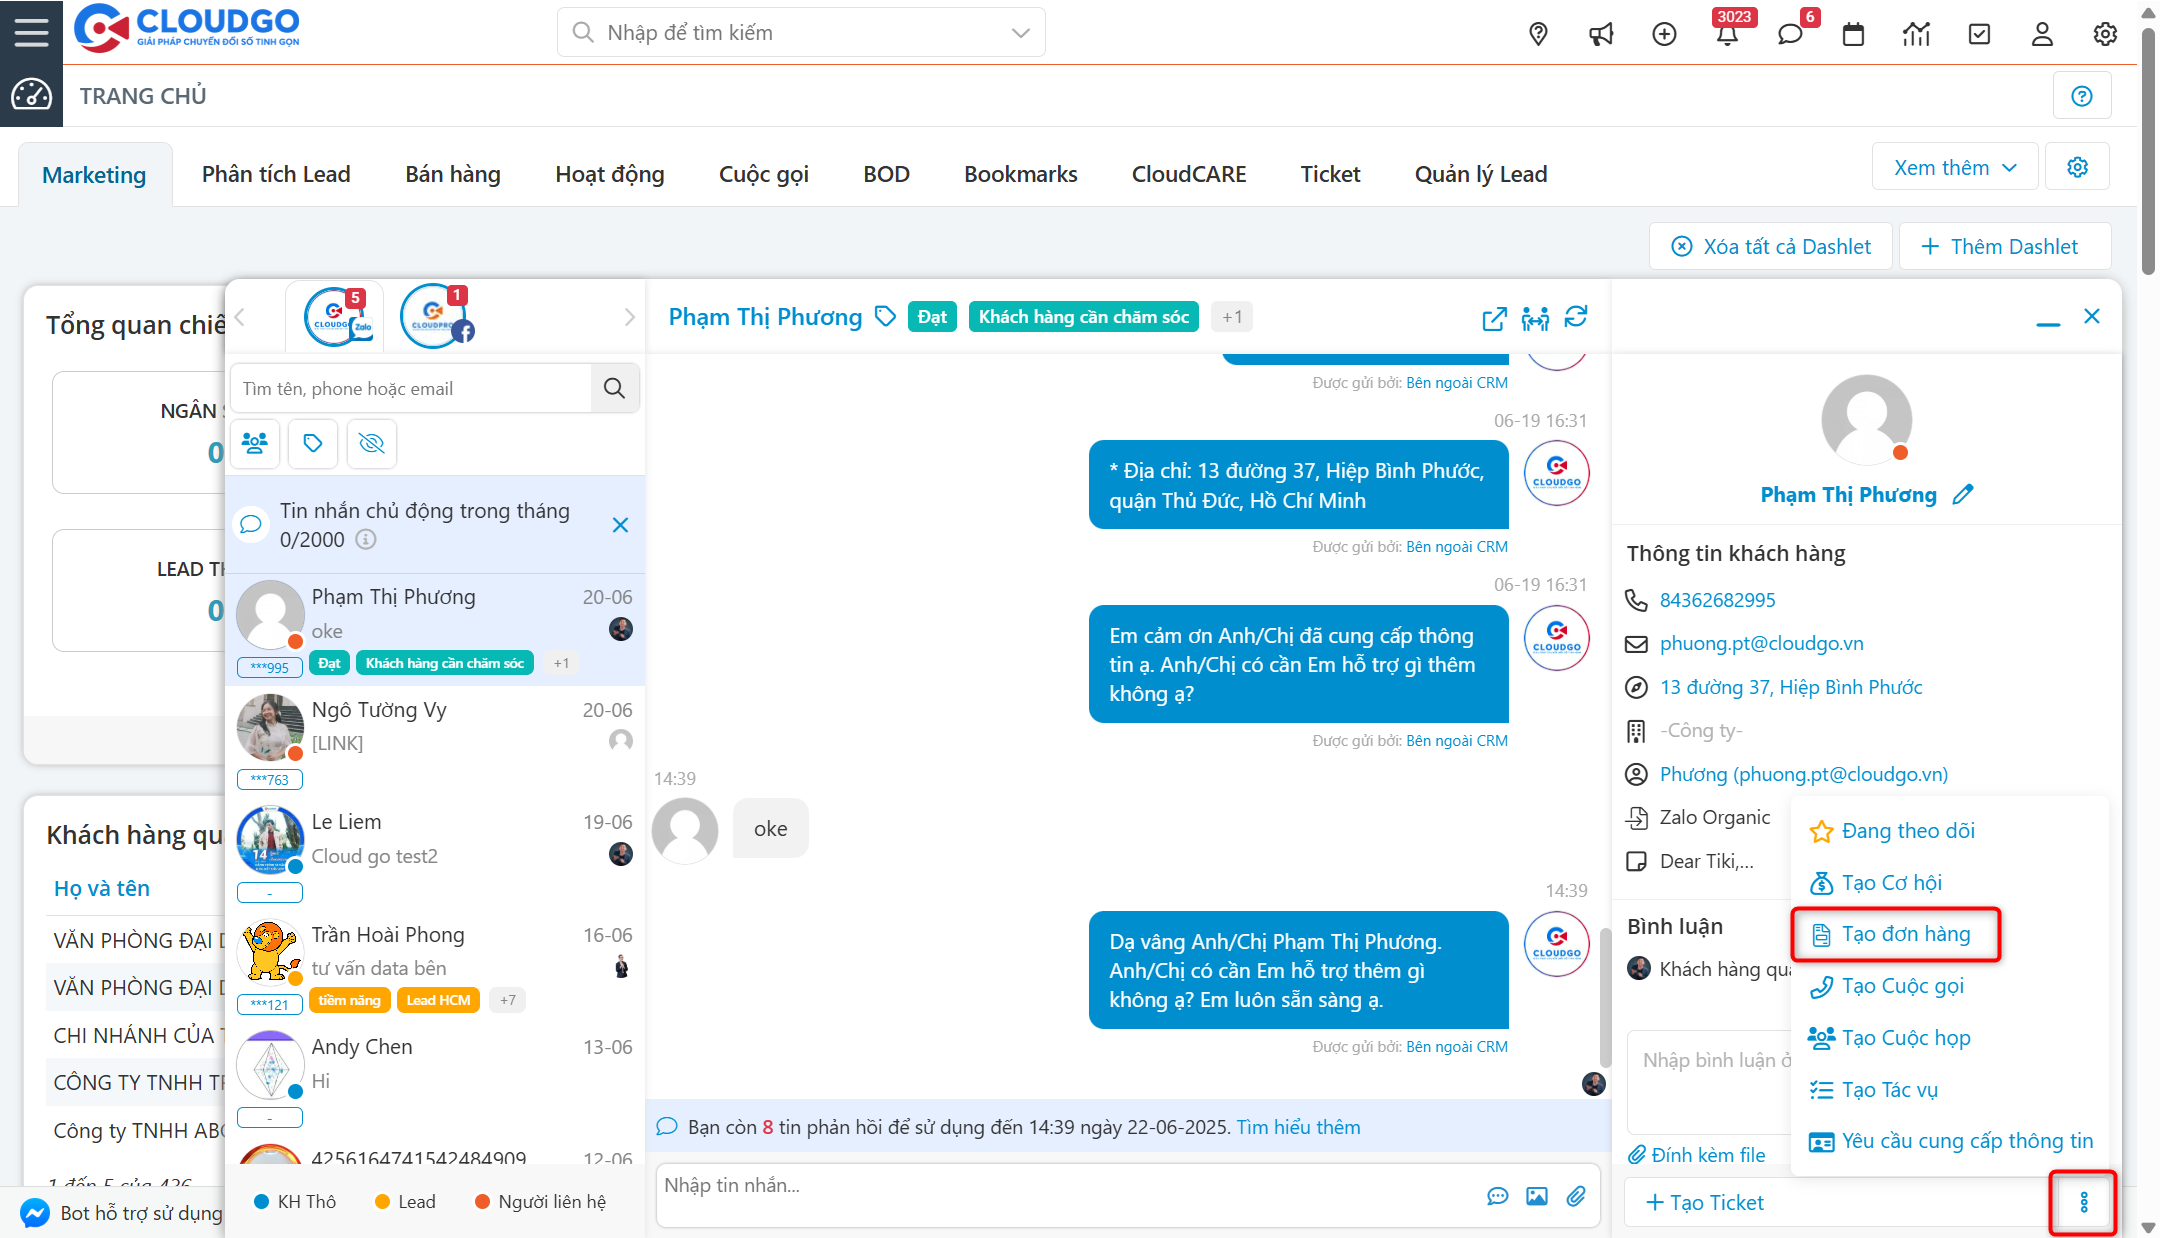
Task: Click the phone number 84362682995
Action: point(1716,600)
